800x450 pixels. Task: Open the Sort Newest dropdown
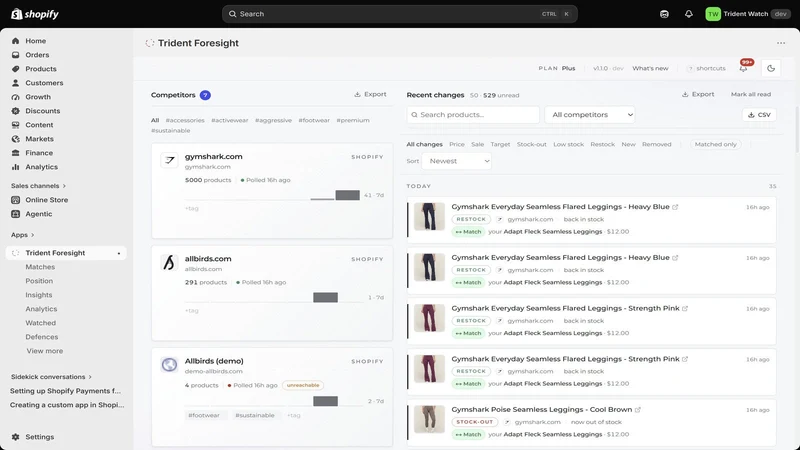point(457,161)
